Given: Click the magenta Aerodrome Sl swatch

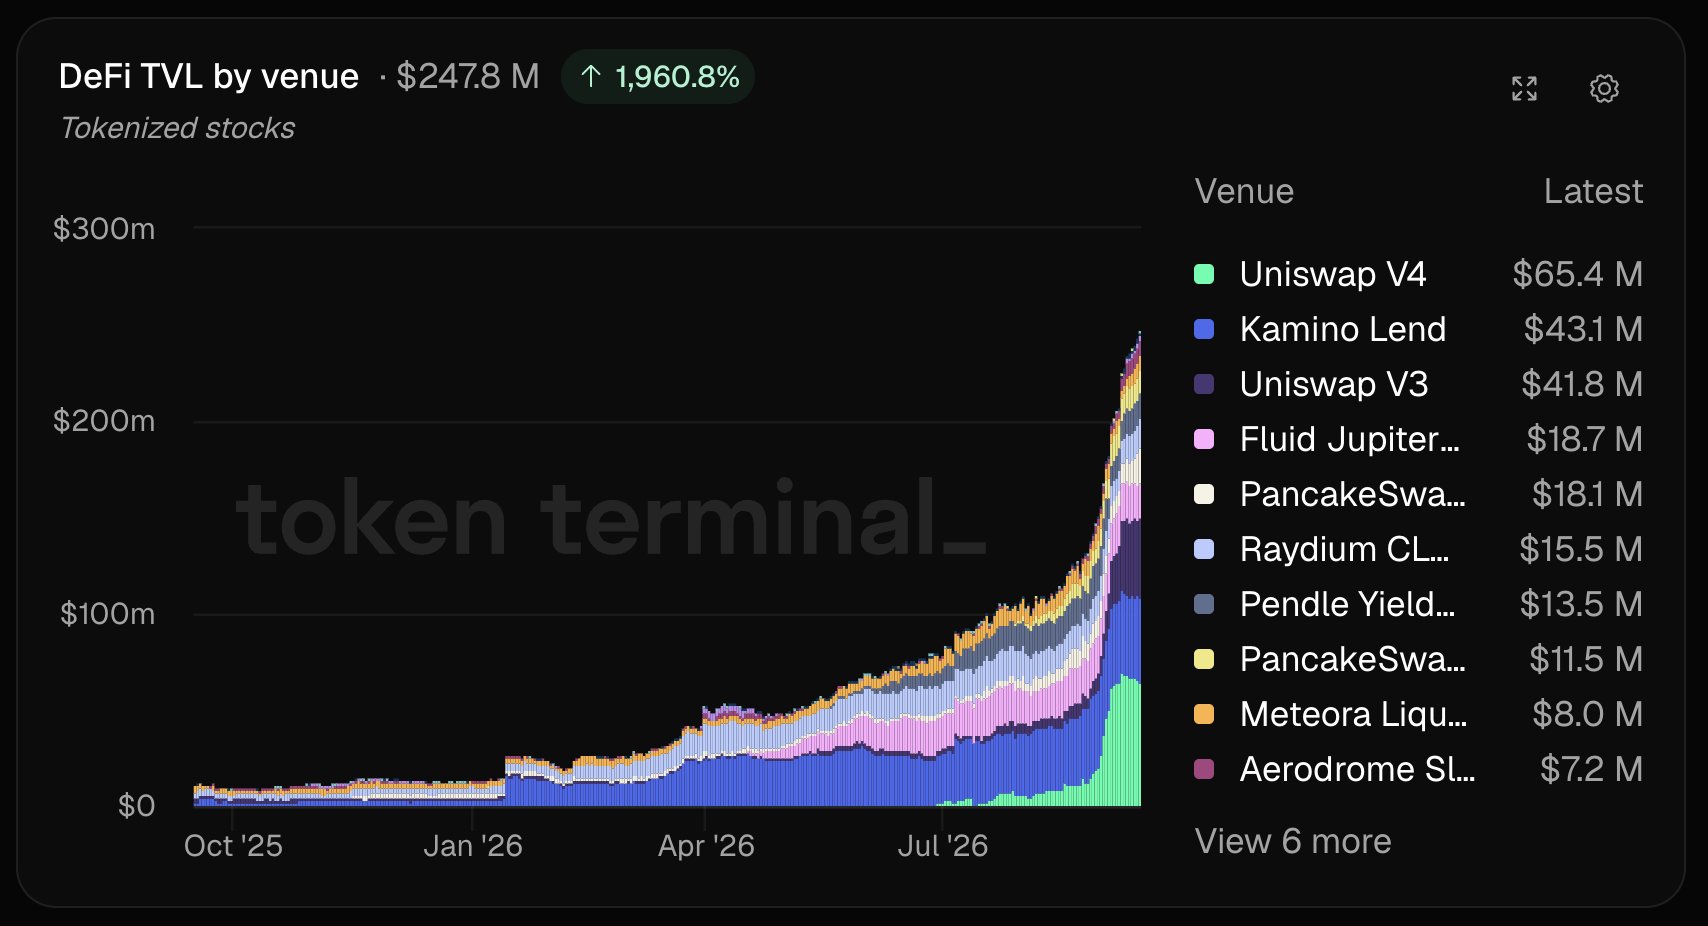Looking at the screenshot, I should coord(1204,769).
